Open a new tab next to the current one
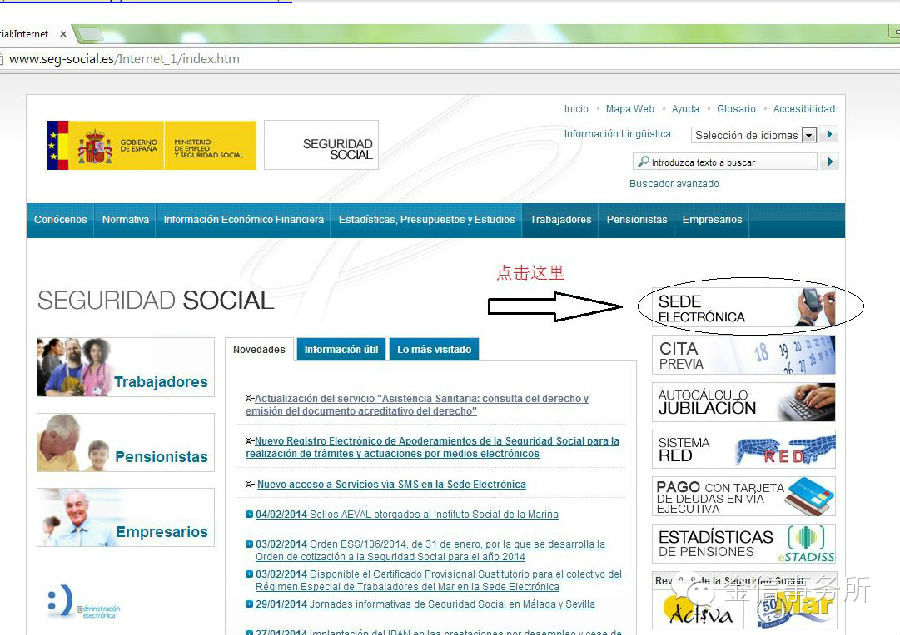Viewport: 900px width, 635px height. tap(88, 34)
